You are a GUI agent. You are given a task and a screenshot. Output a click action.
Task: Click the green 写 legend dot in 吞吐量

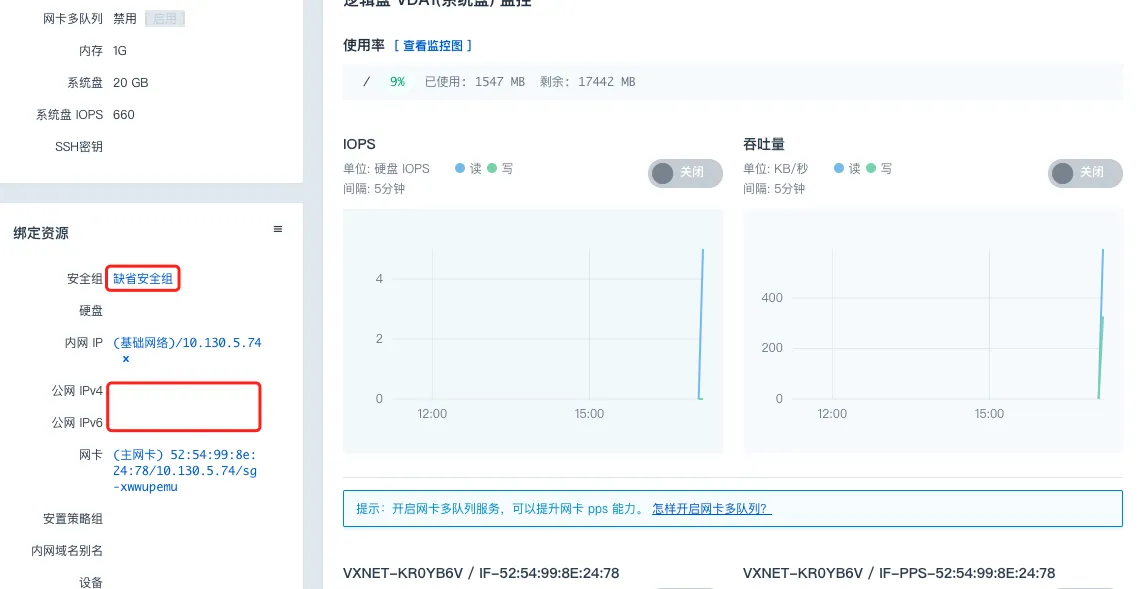click(x=871, y=169)
